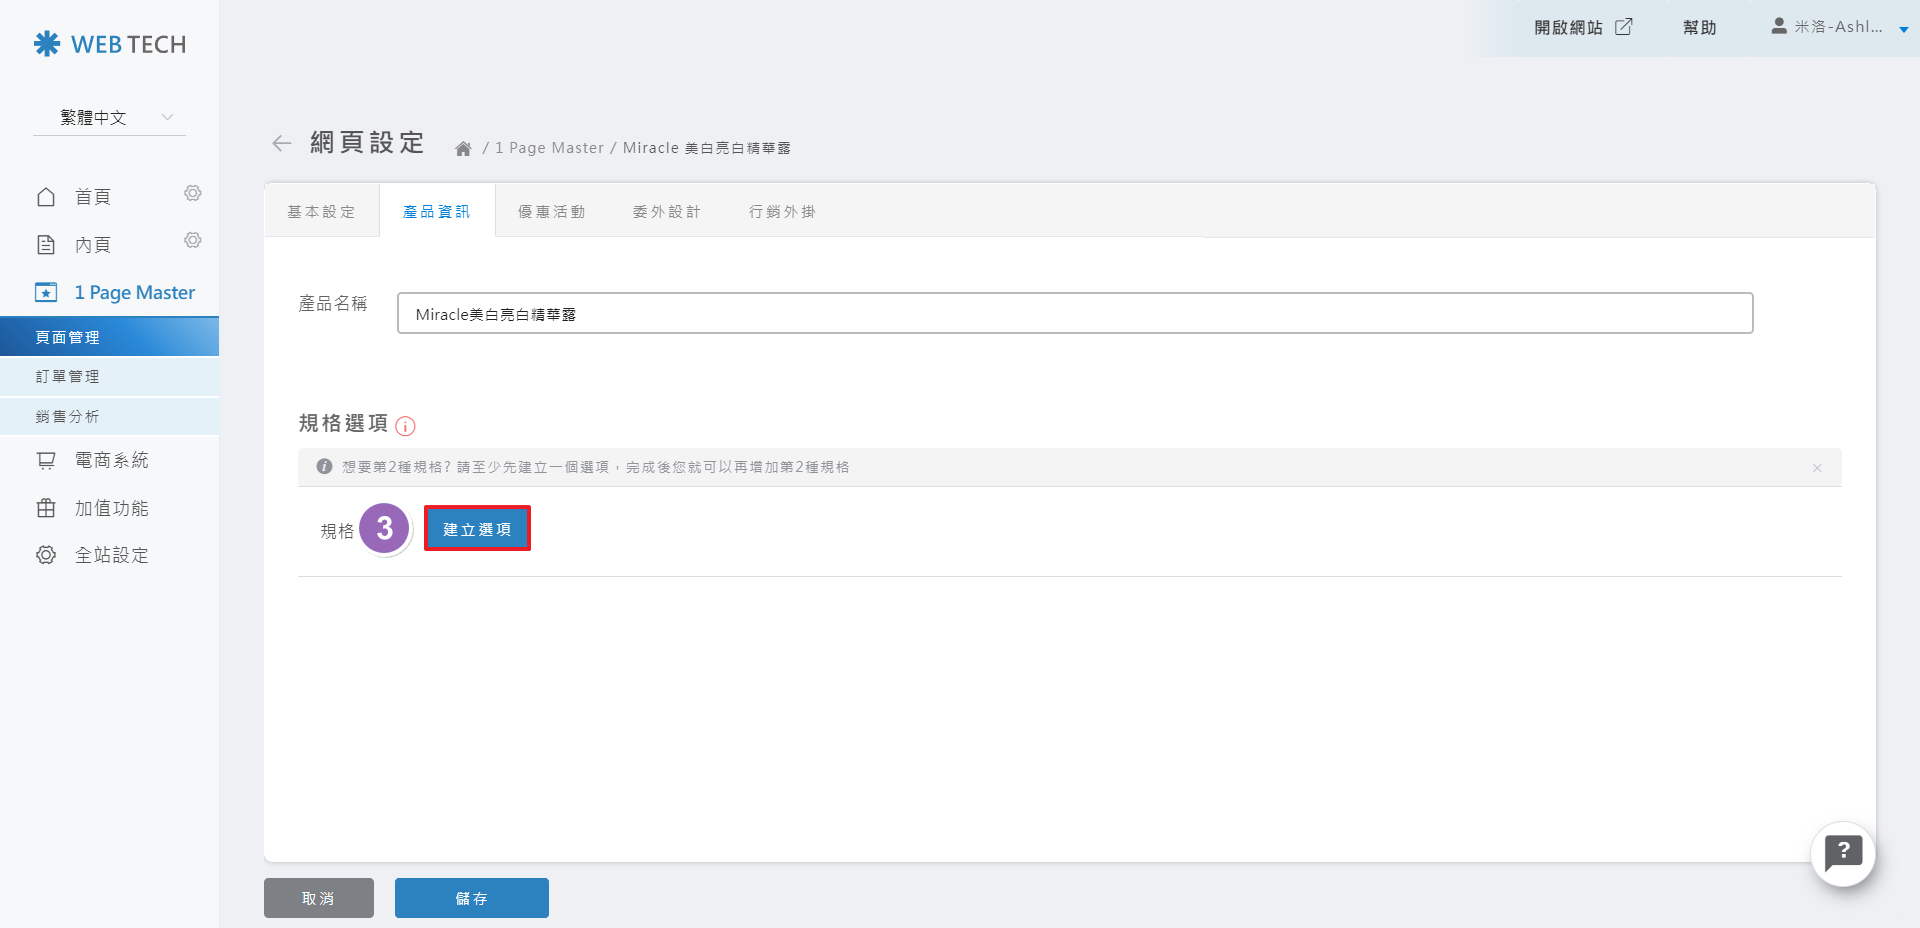1920x928 pixels.
Task: Click the WEB TECH logo
Action: click(110, 44)
